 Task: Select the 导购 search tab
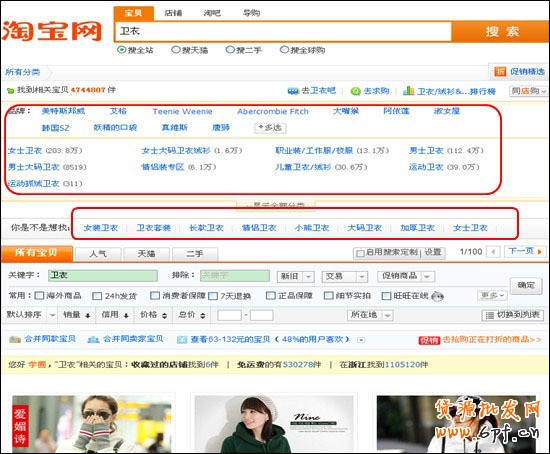click(x=251, y=13)
